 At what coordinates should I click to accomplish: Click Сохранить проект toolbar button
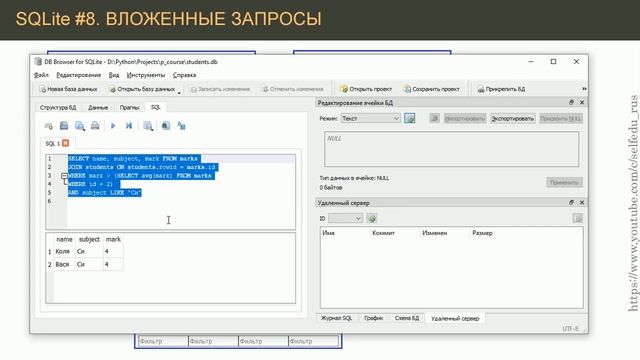click(x=431, y=89)
